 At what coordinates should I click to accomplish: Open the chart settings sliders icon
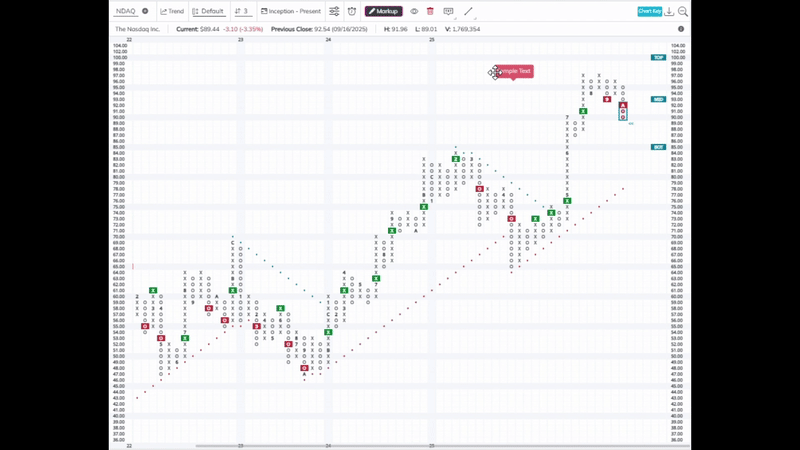point(334,11)
